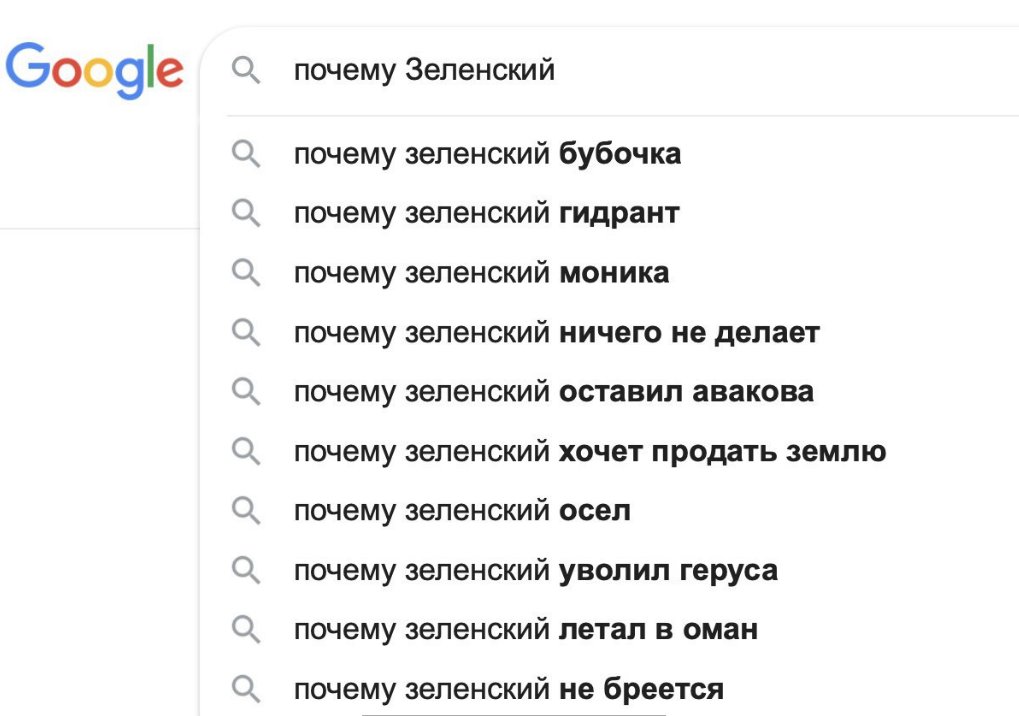Click the Google logo

click(x=95, y=71)
